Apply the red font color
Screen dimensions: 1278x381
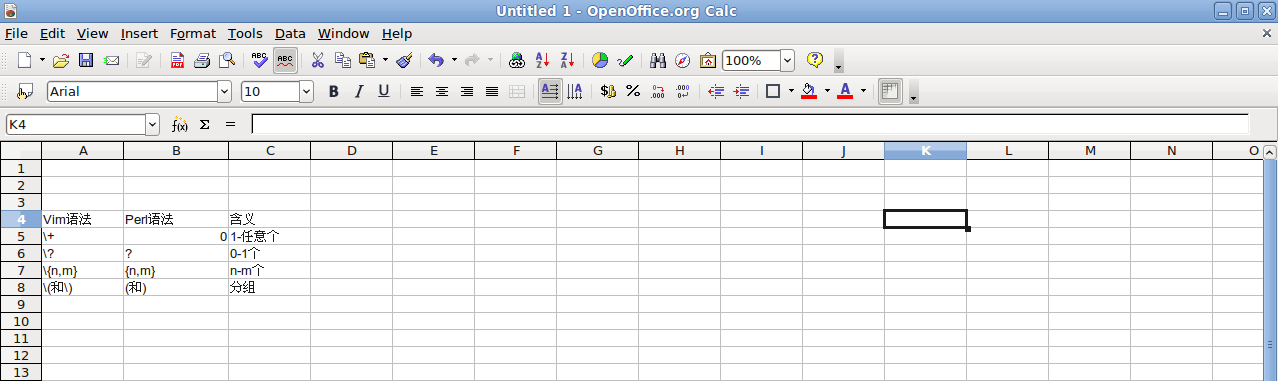pos(845,92)
